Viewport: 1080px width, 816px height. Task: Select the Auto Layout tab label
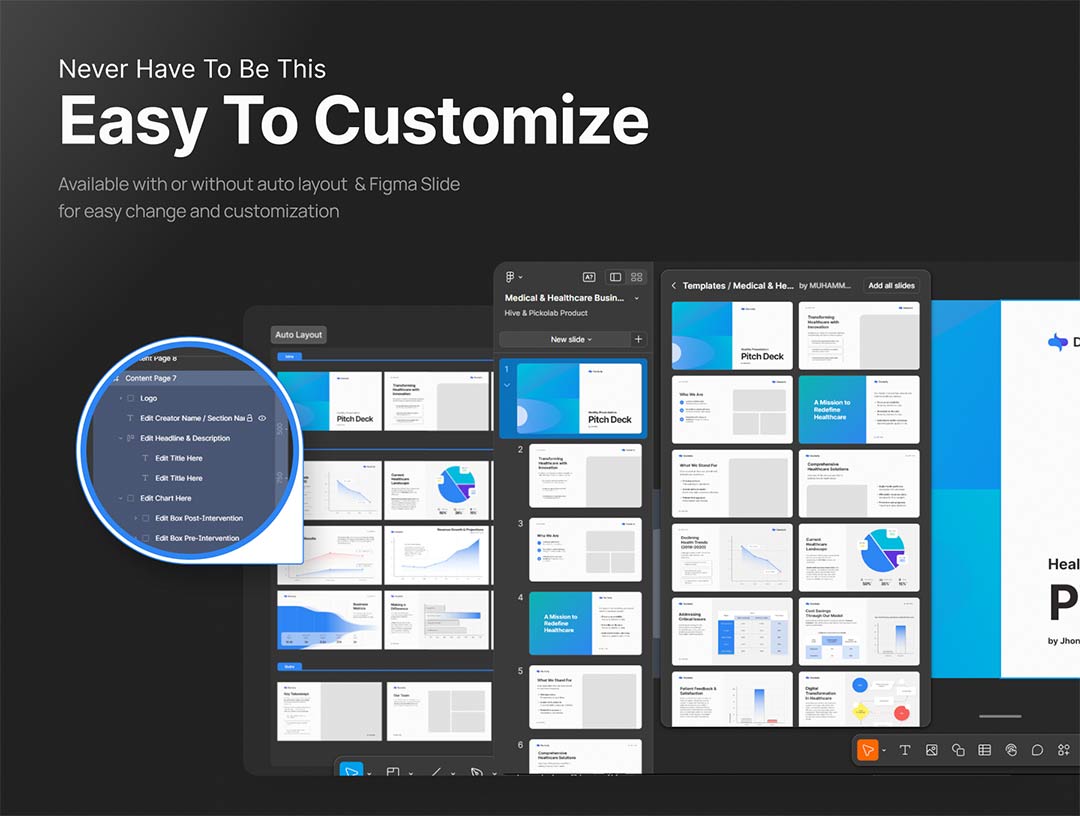point(299,335)
